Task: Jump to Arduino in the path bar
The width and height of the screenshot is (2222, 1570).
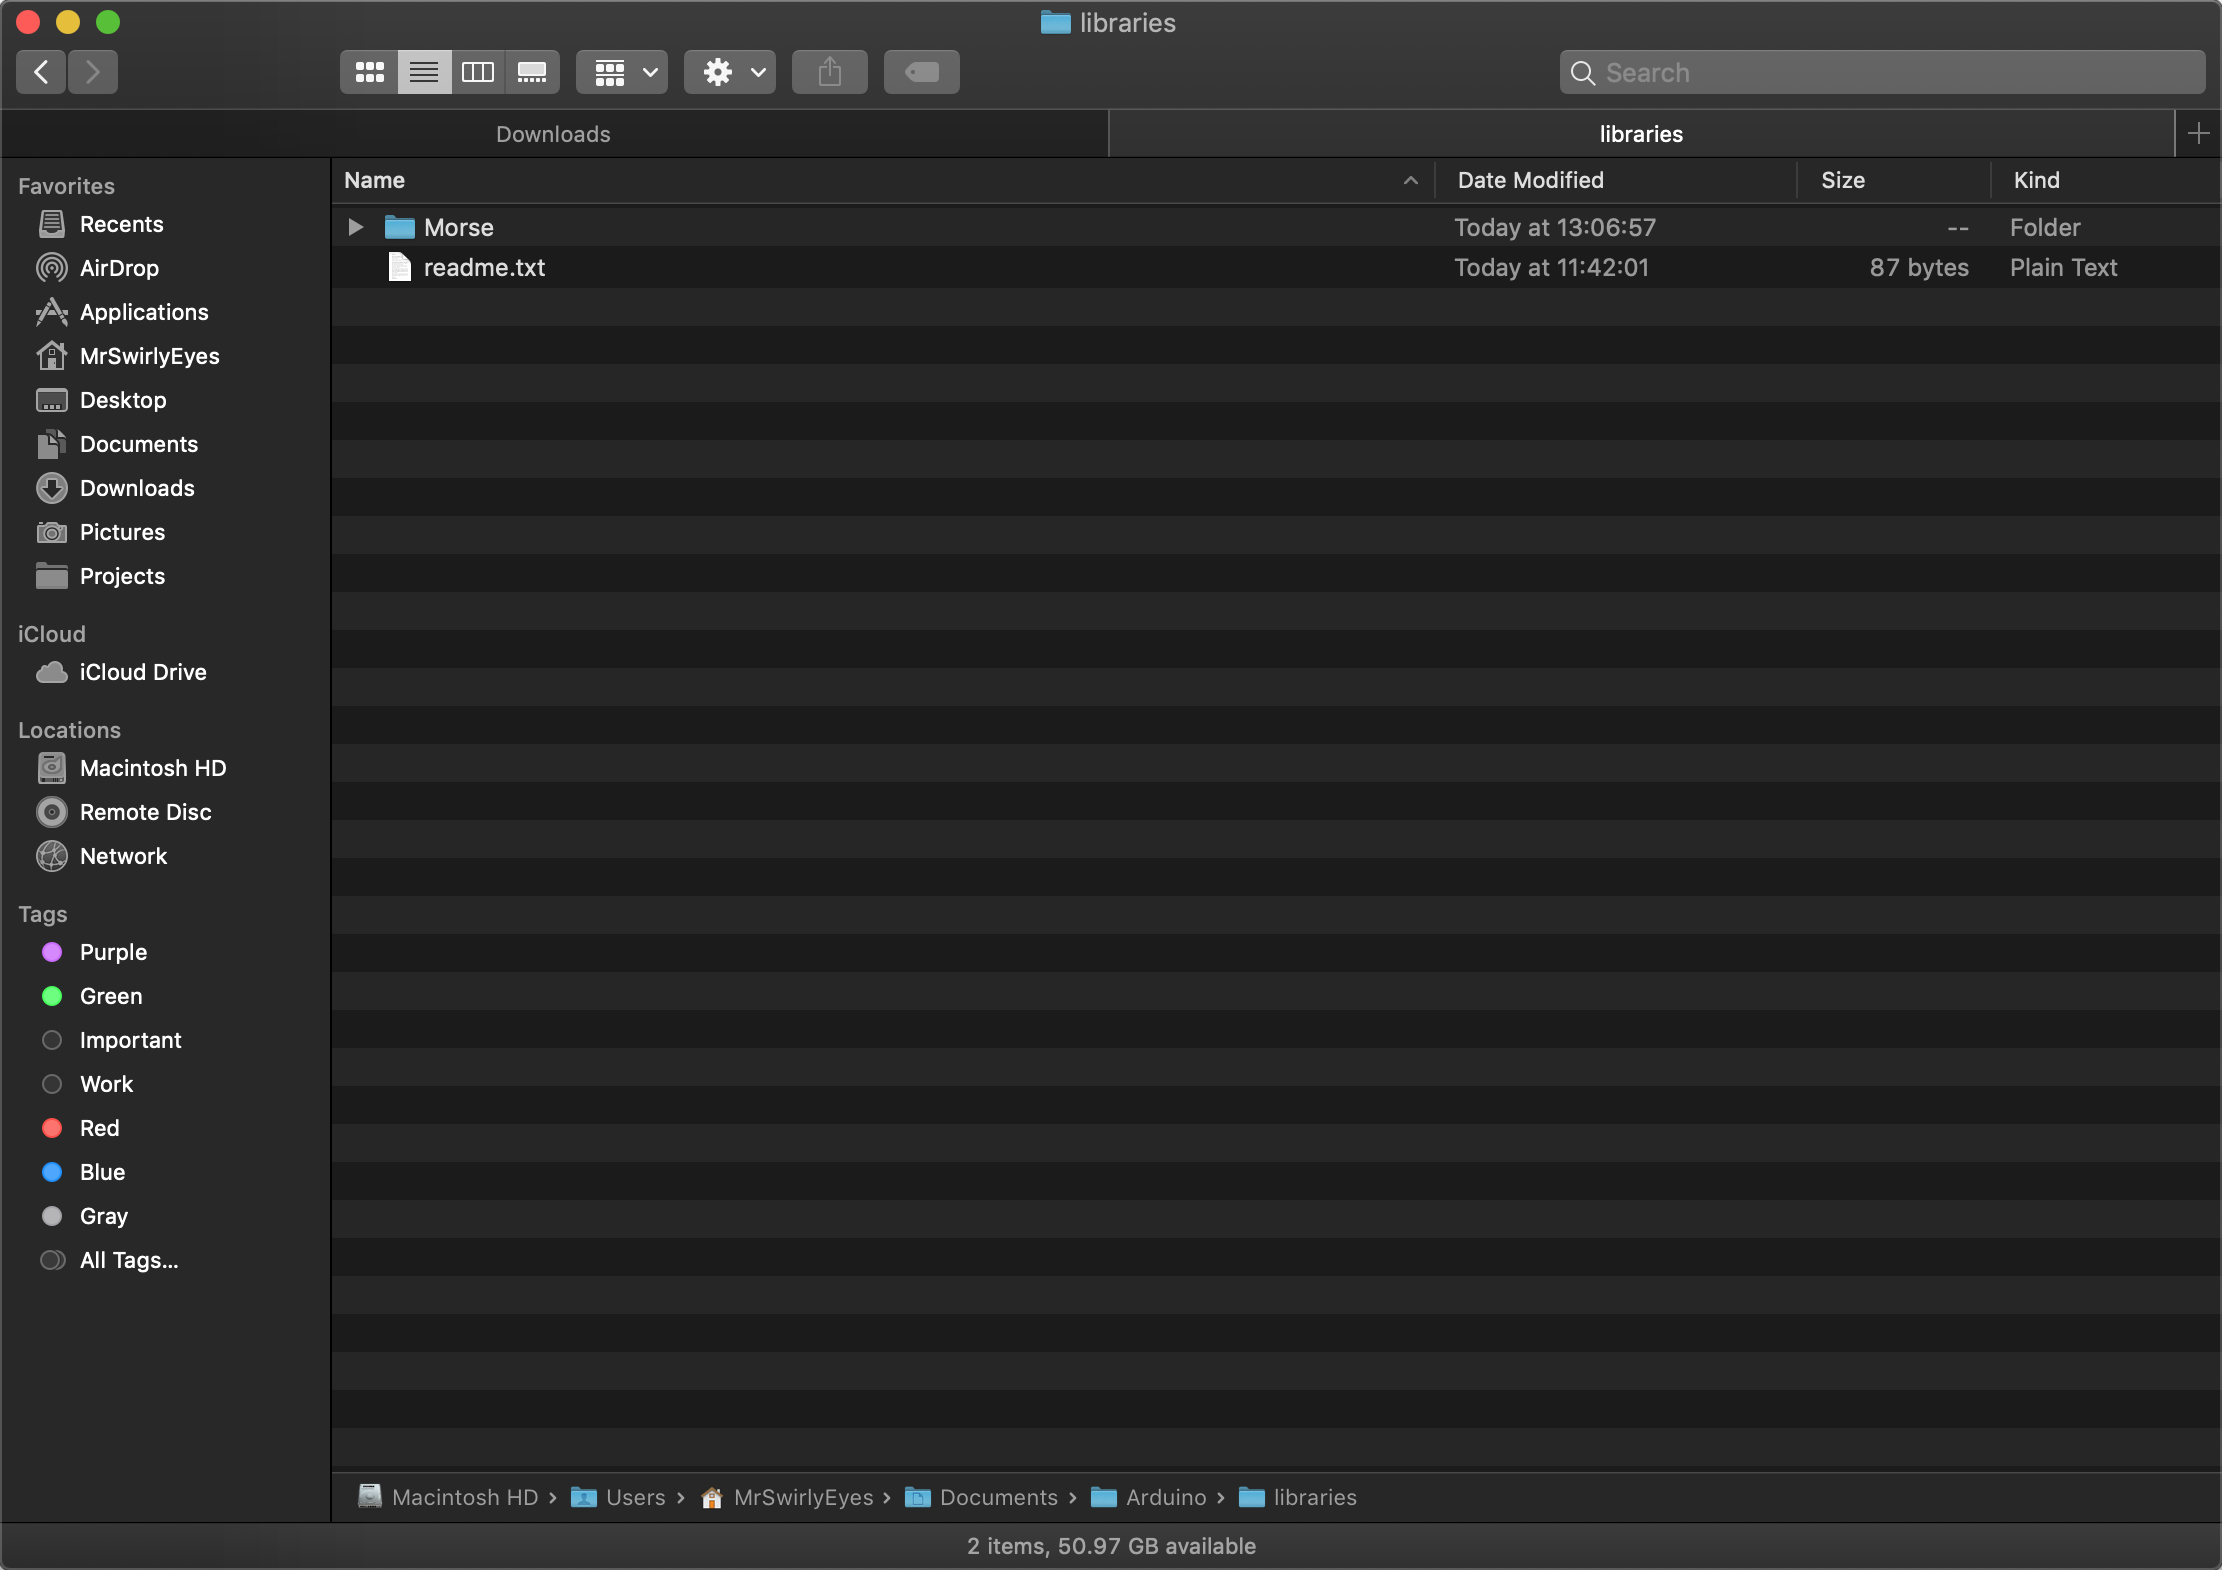Action: click(x=1165, y=1497)
